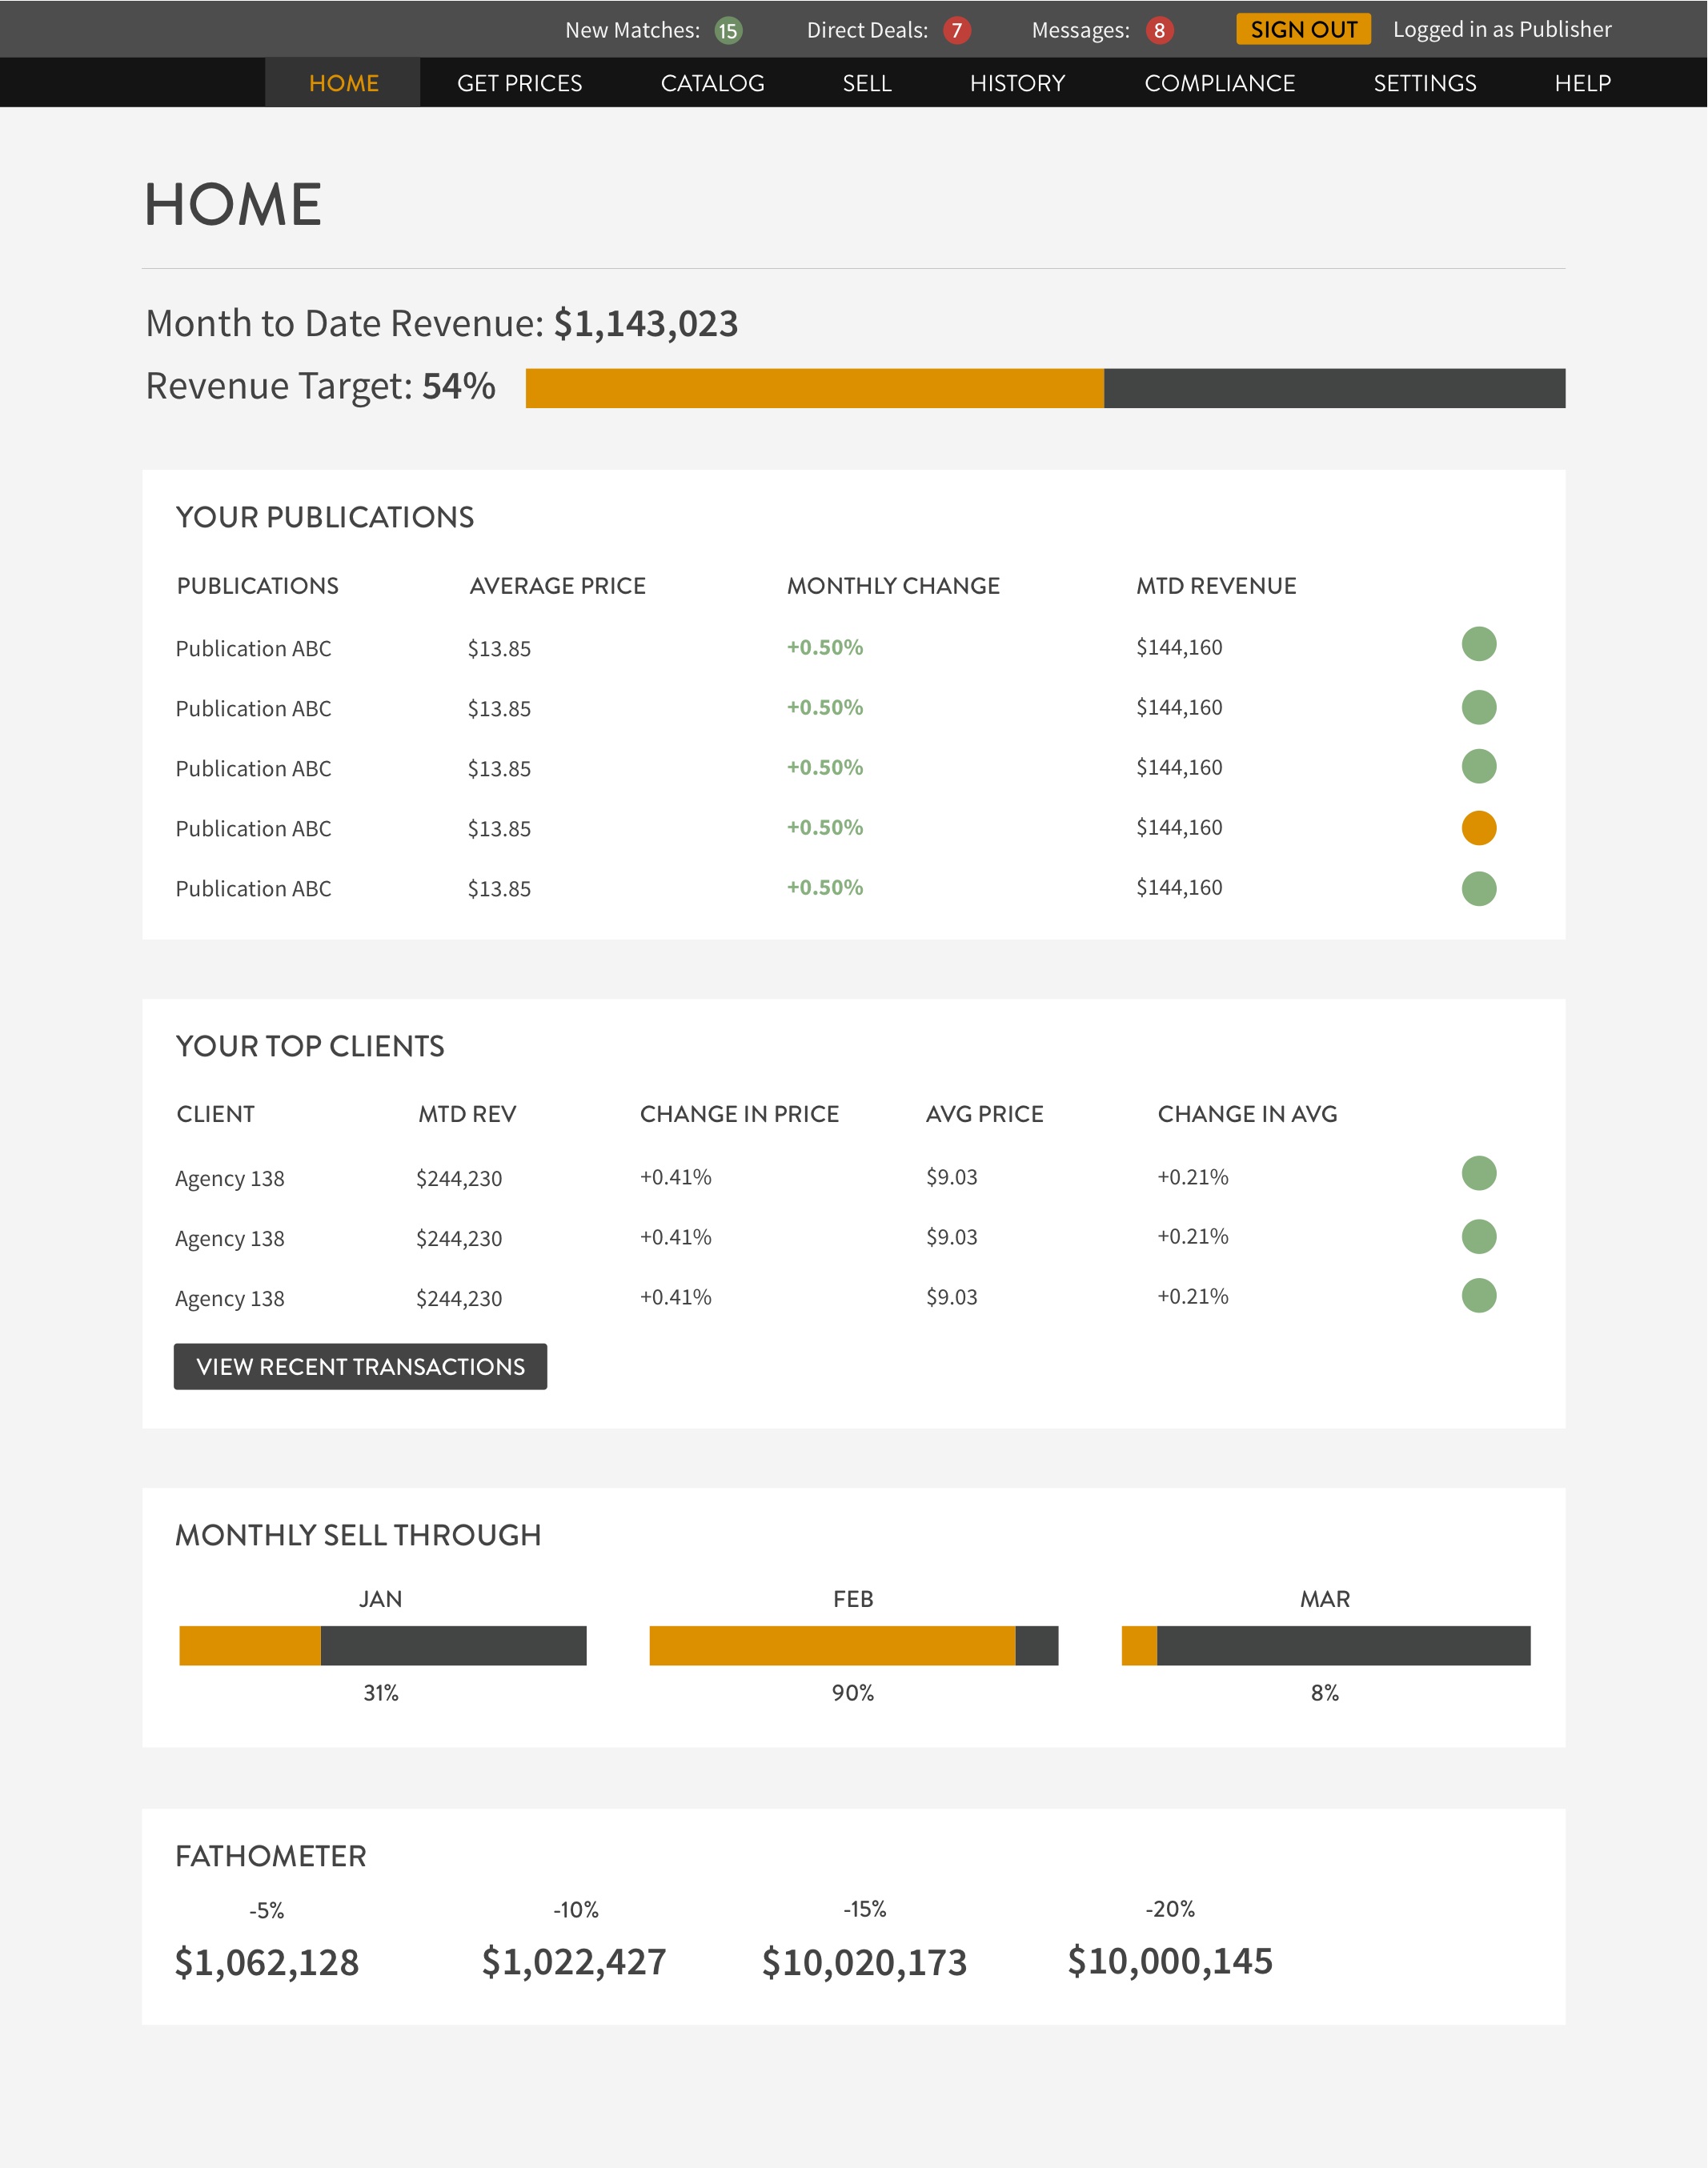
Task: Click third Agency 138 row's status dot
Action: (x=1478, y=1295)
